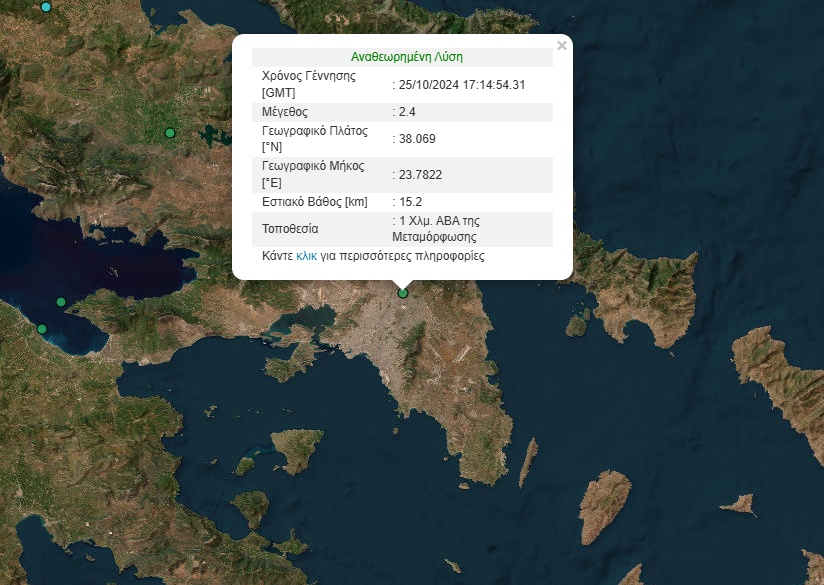The image size is (824, 585).
Task: Click the cyan earthquake marker
Action: 45,7
